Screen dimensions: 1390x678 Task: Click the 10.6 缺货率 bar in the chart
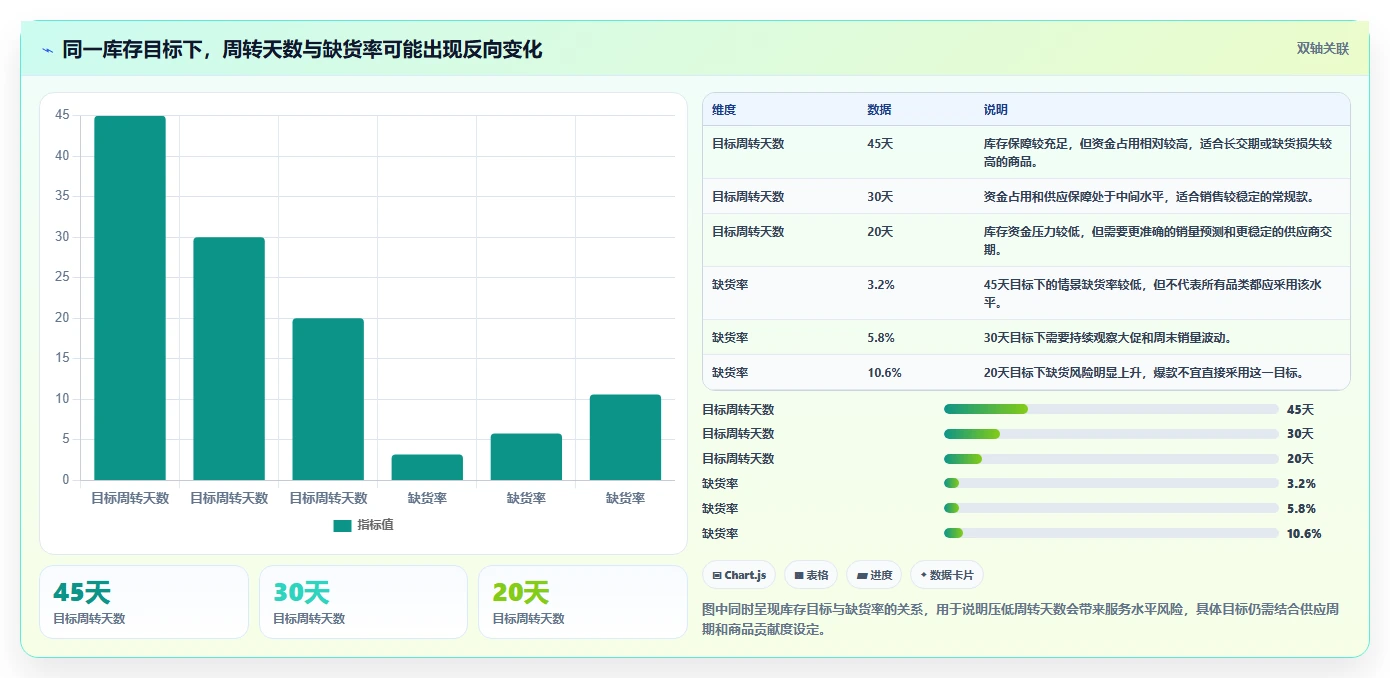625,437
